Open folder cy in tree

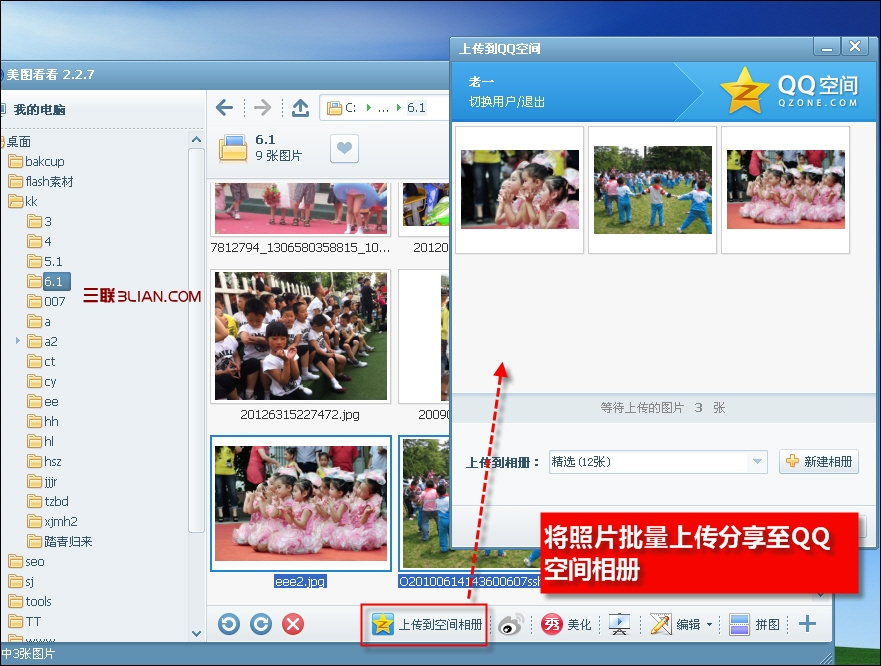(x=42, y=382)
